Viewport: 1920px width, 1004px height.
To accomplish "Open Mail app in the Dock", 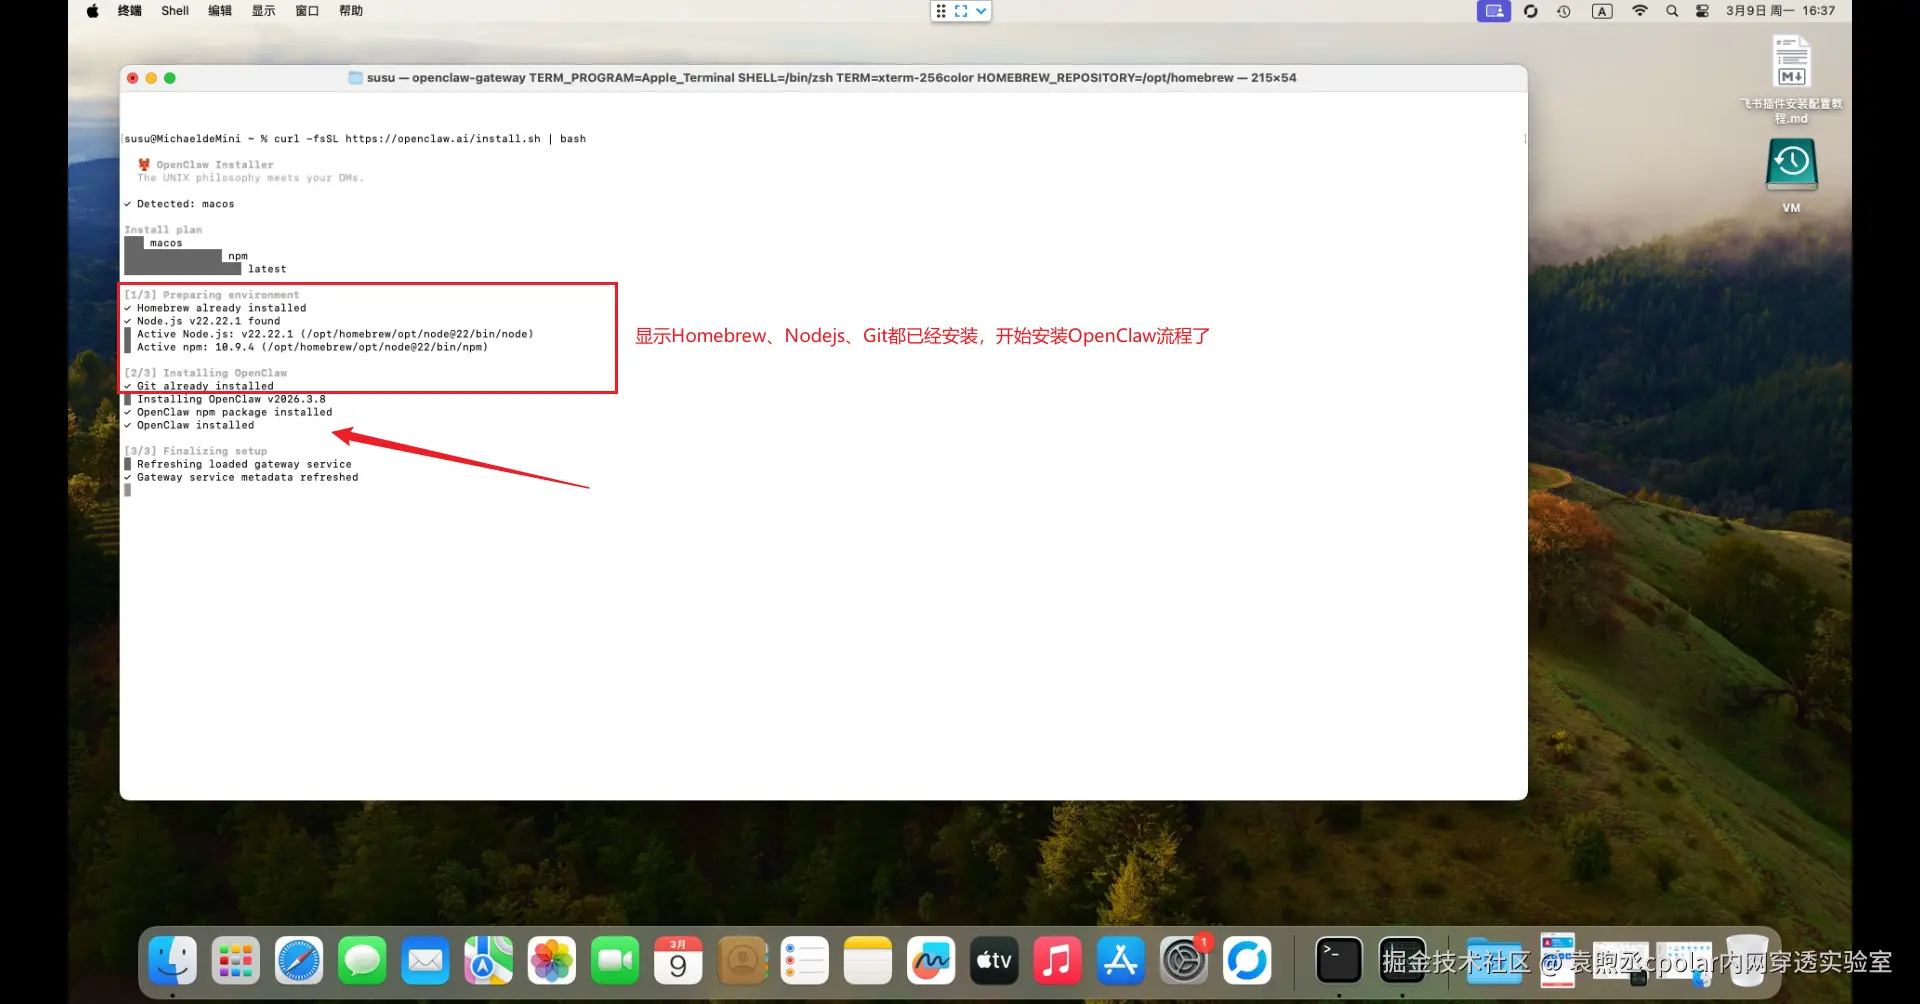I will (425, 961).
